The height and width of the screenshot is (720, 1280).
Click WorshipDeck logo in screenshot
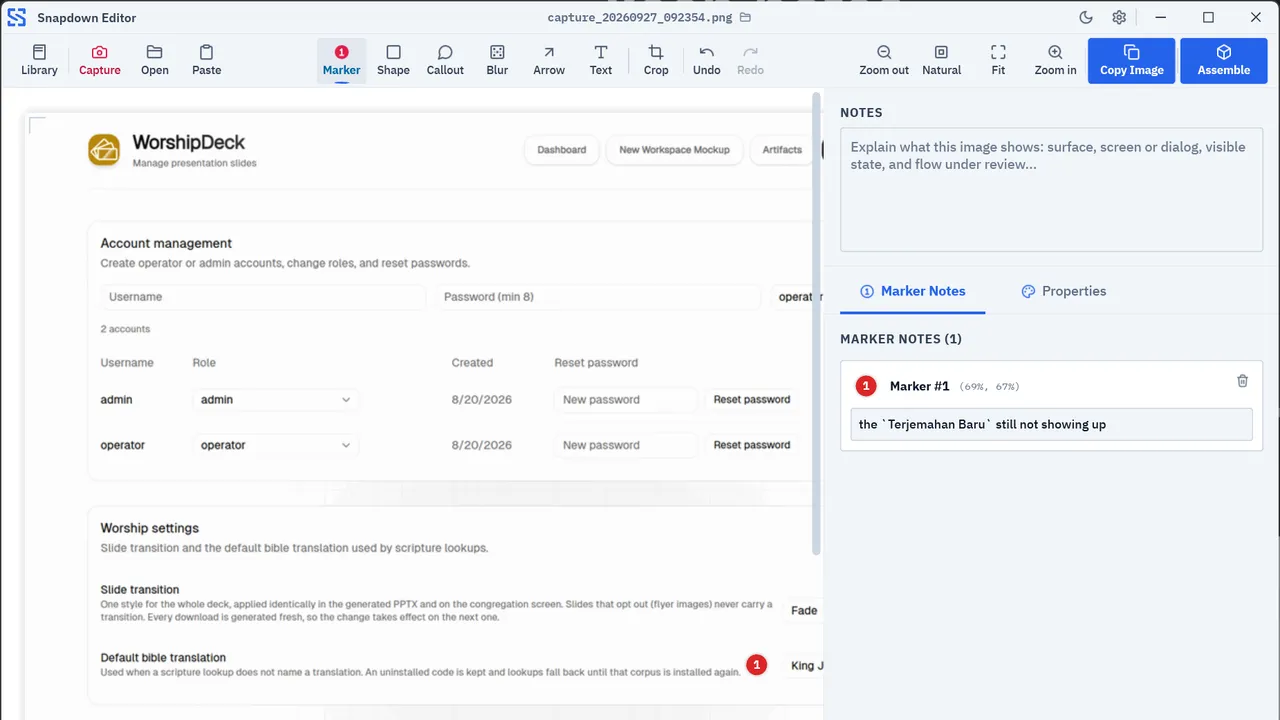(x=104, y=150)
